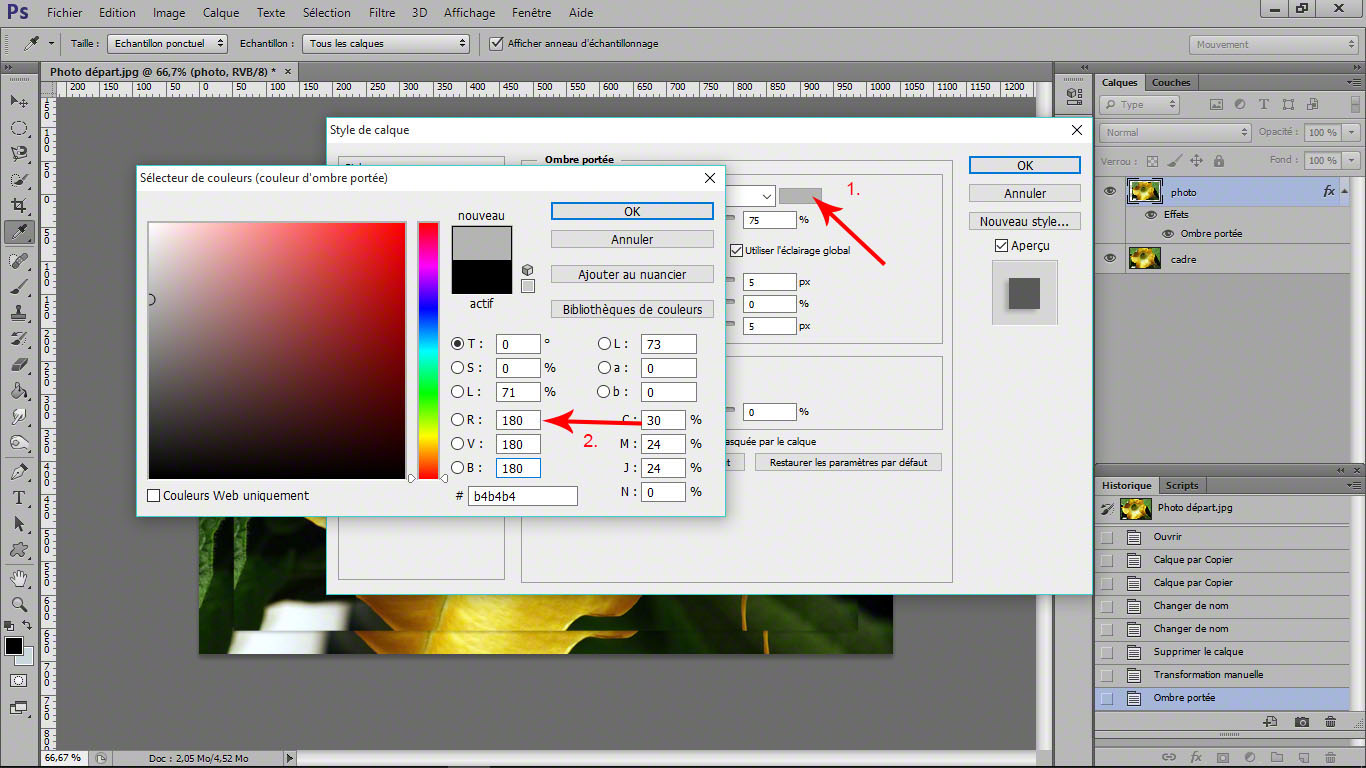Viewport: 1366px width, 768px height.
Task: Select the S saturation radio button
Action: point(458,368)
